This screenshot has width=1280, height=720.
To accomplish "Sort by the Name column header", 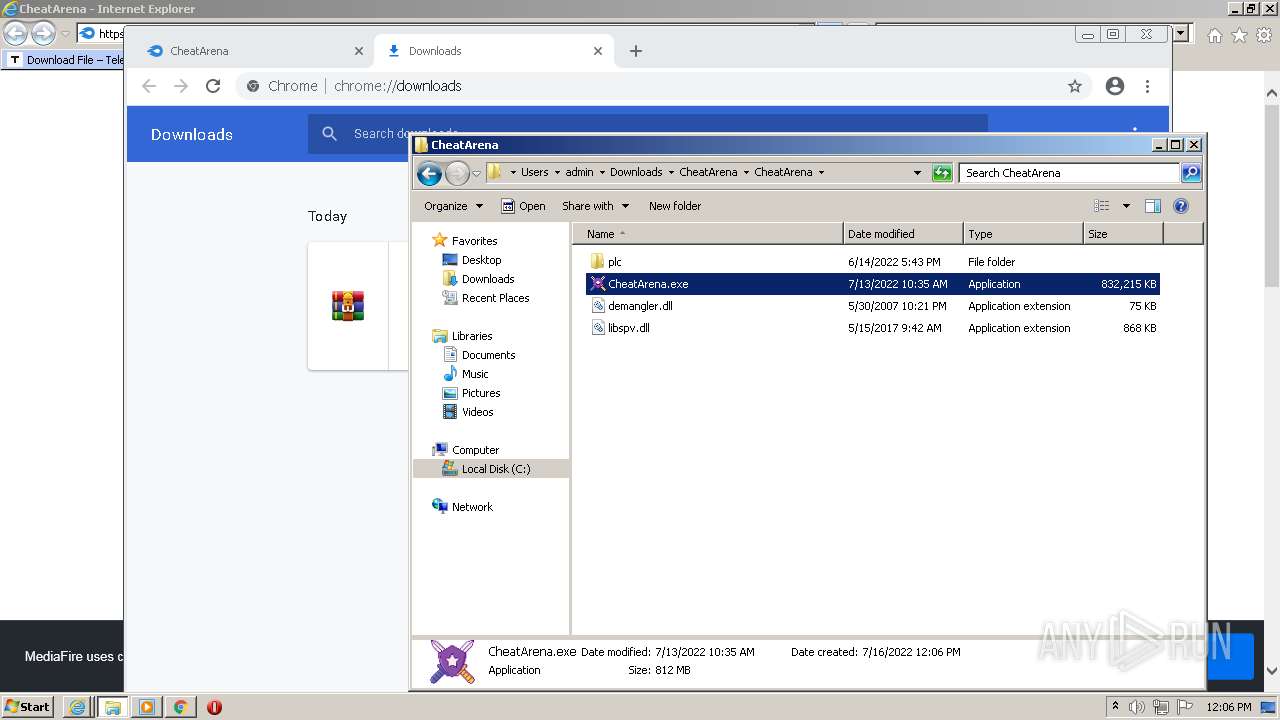I will pos(708,234).
